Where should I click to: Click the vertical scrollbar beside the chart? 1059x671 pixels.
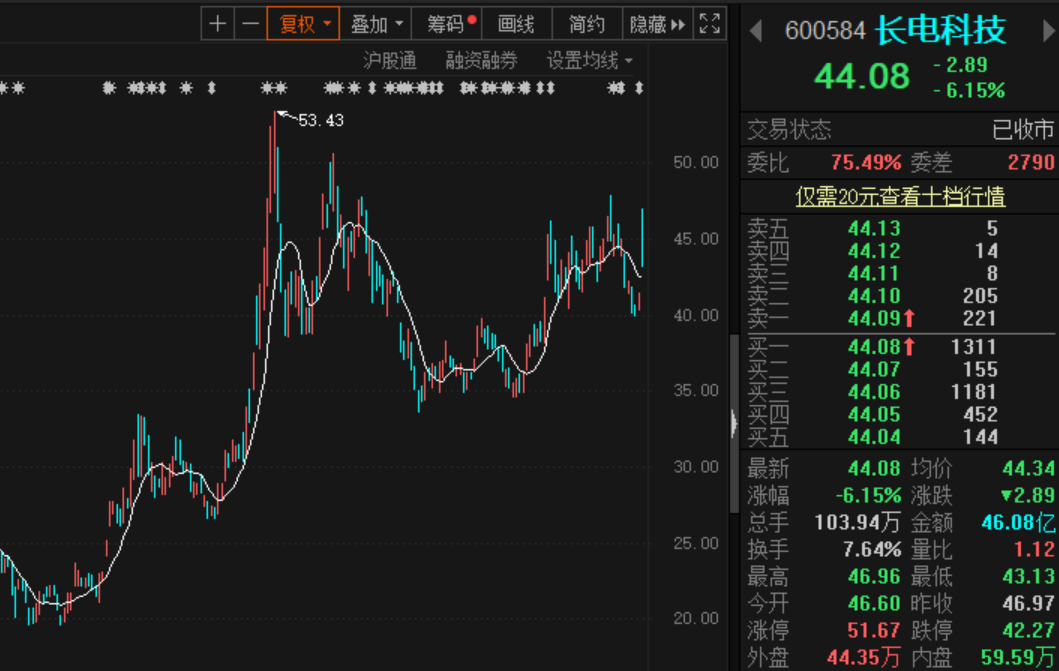[x=734, y=423]
